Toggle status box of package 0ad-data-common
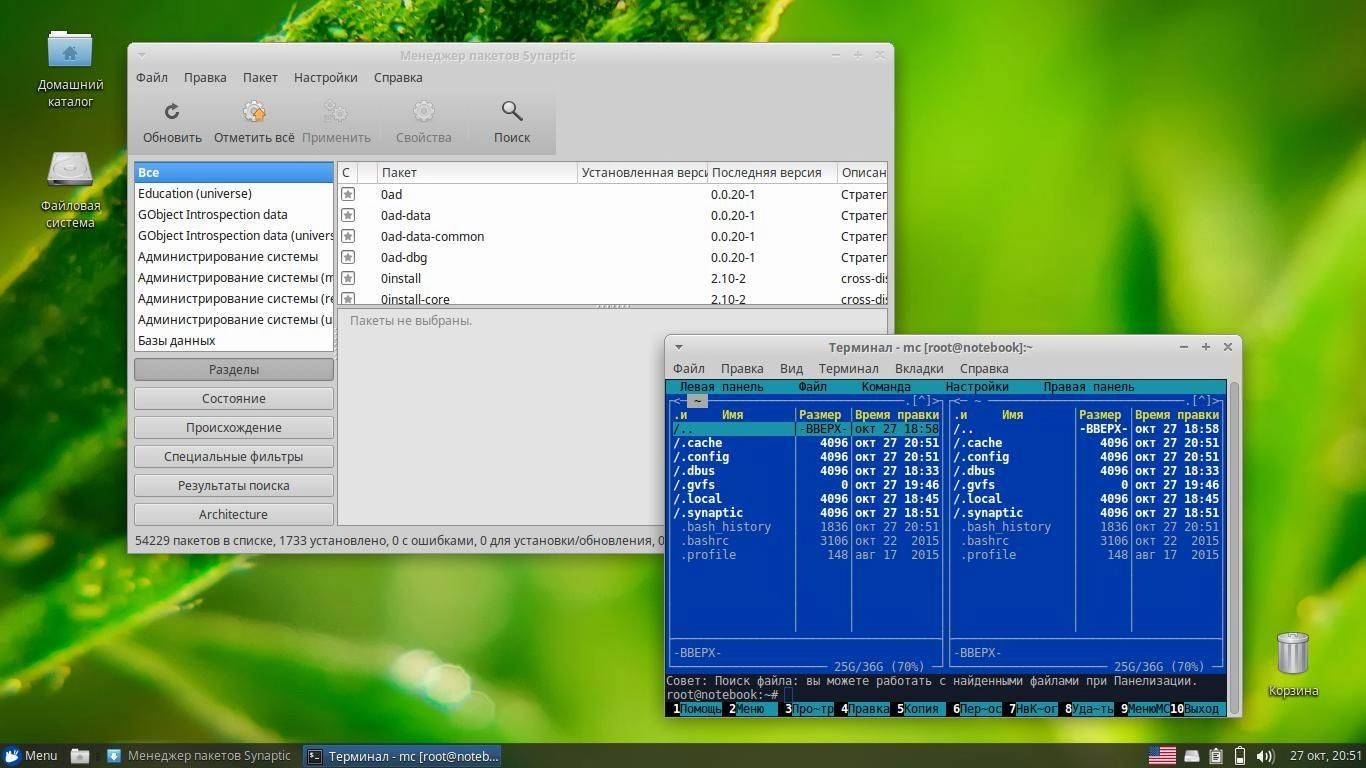Image resolution: width=1366 pixels, height=768 pixels. 348,236
